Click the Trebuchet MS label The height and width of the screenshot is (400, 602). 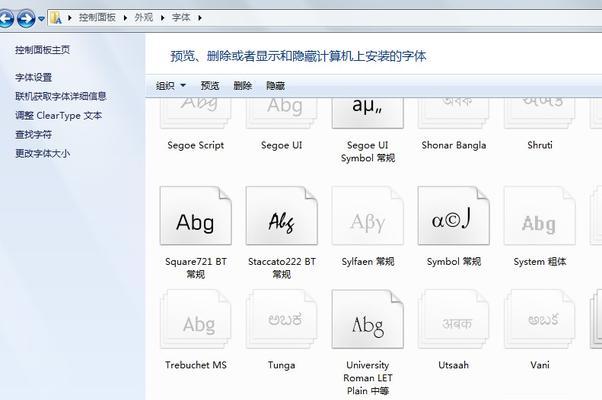point(196,365)
